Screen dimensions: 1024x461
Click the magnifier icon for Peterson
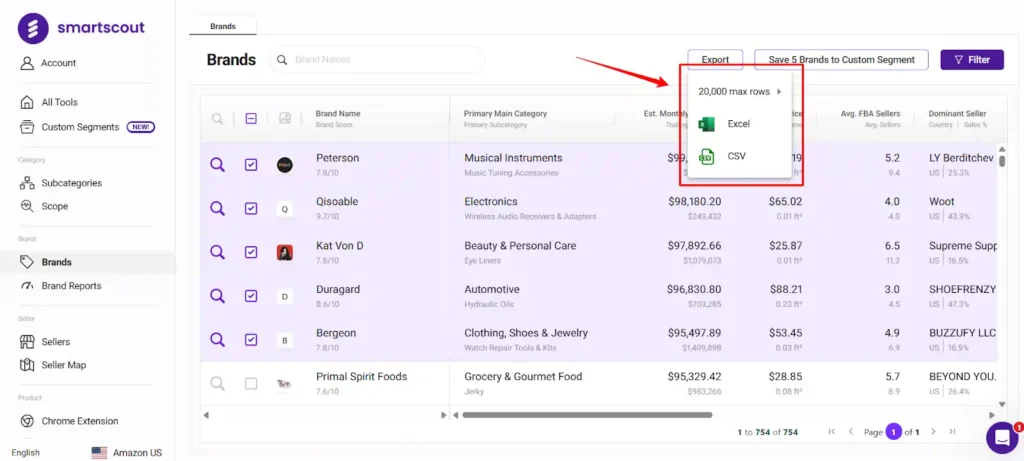pos(217,165)
